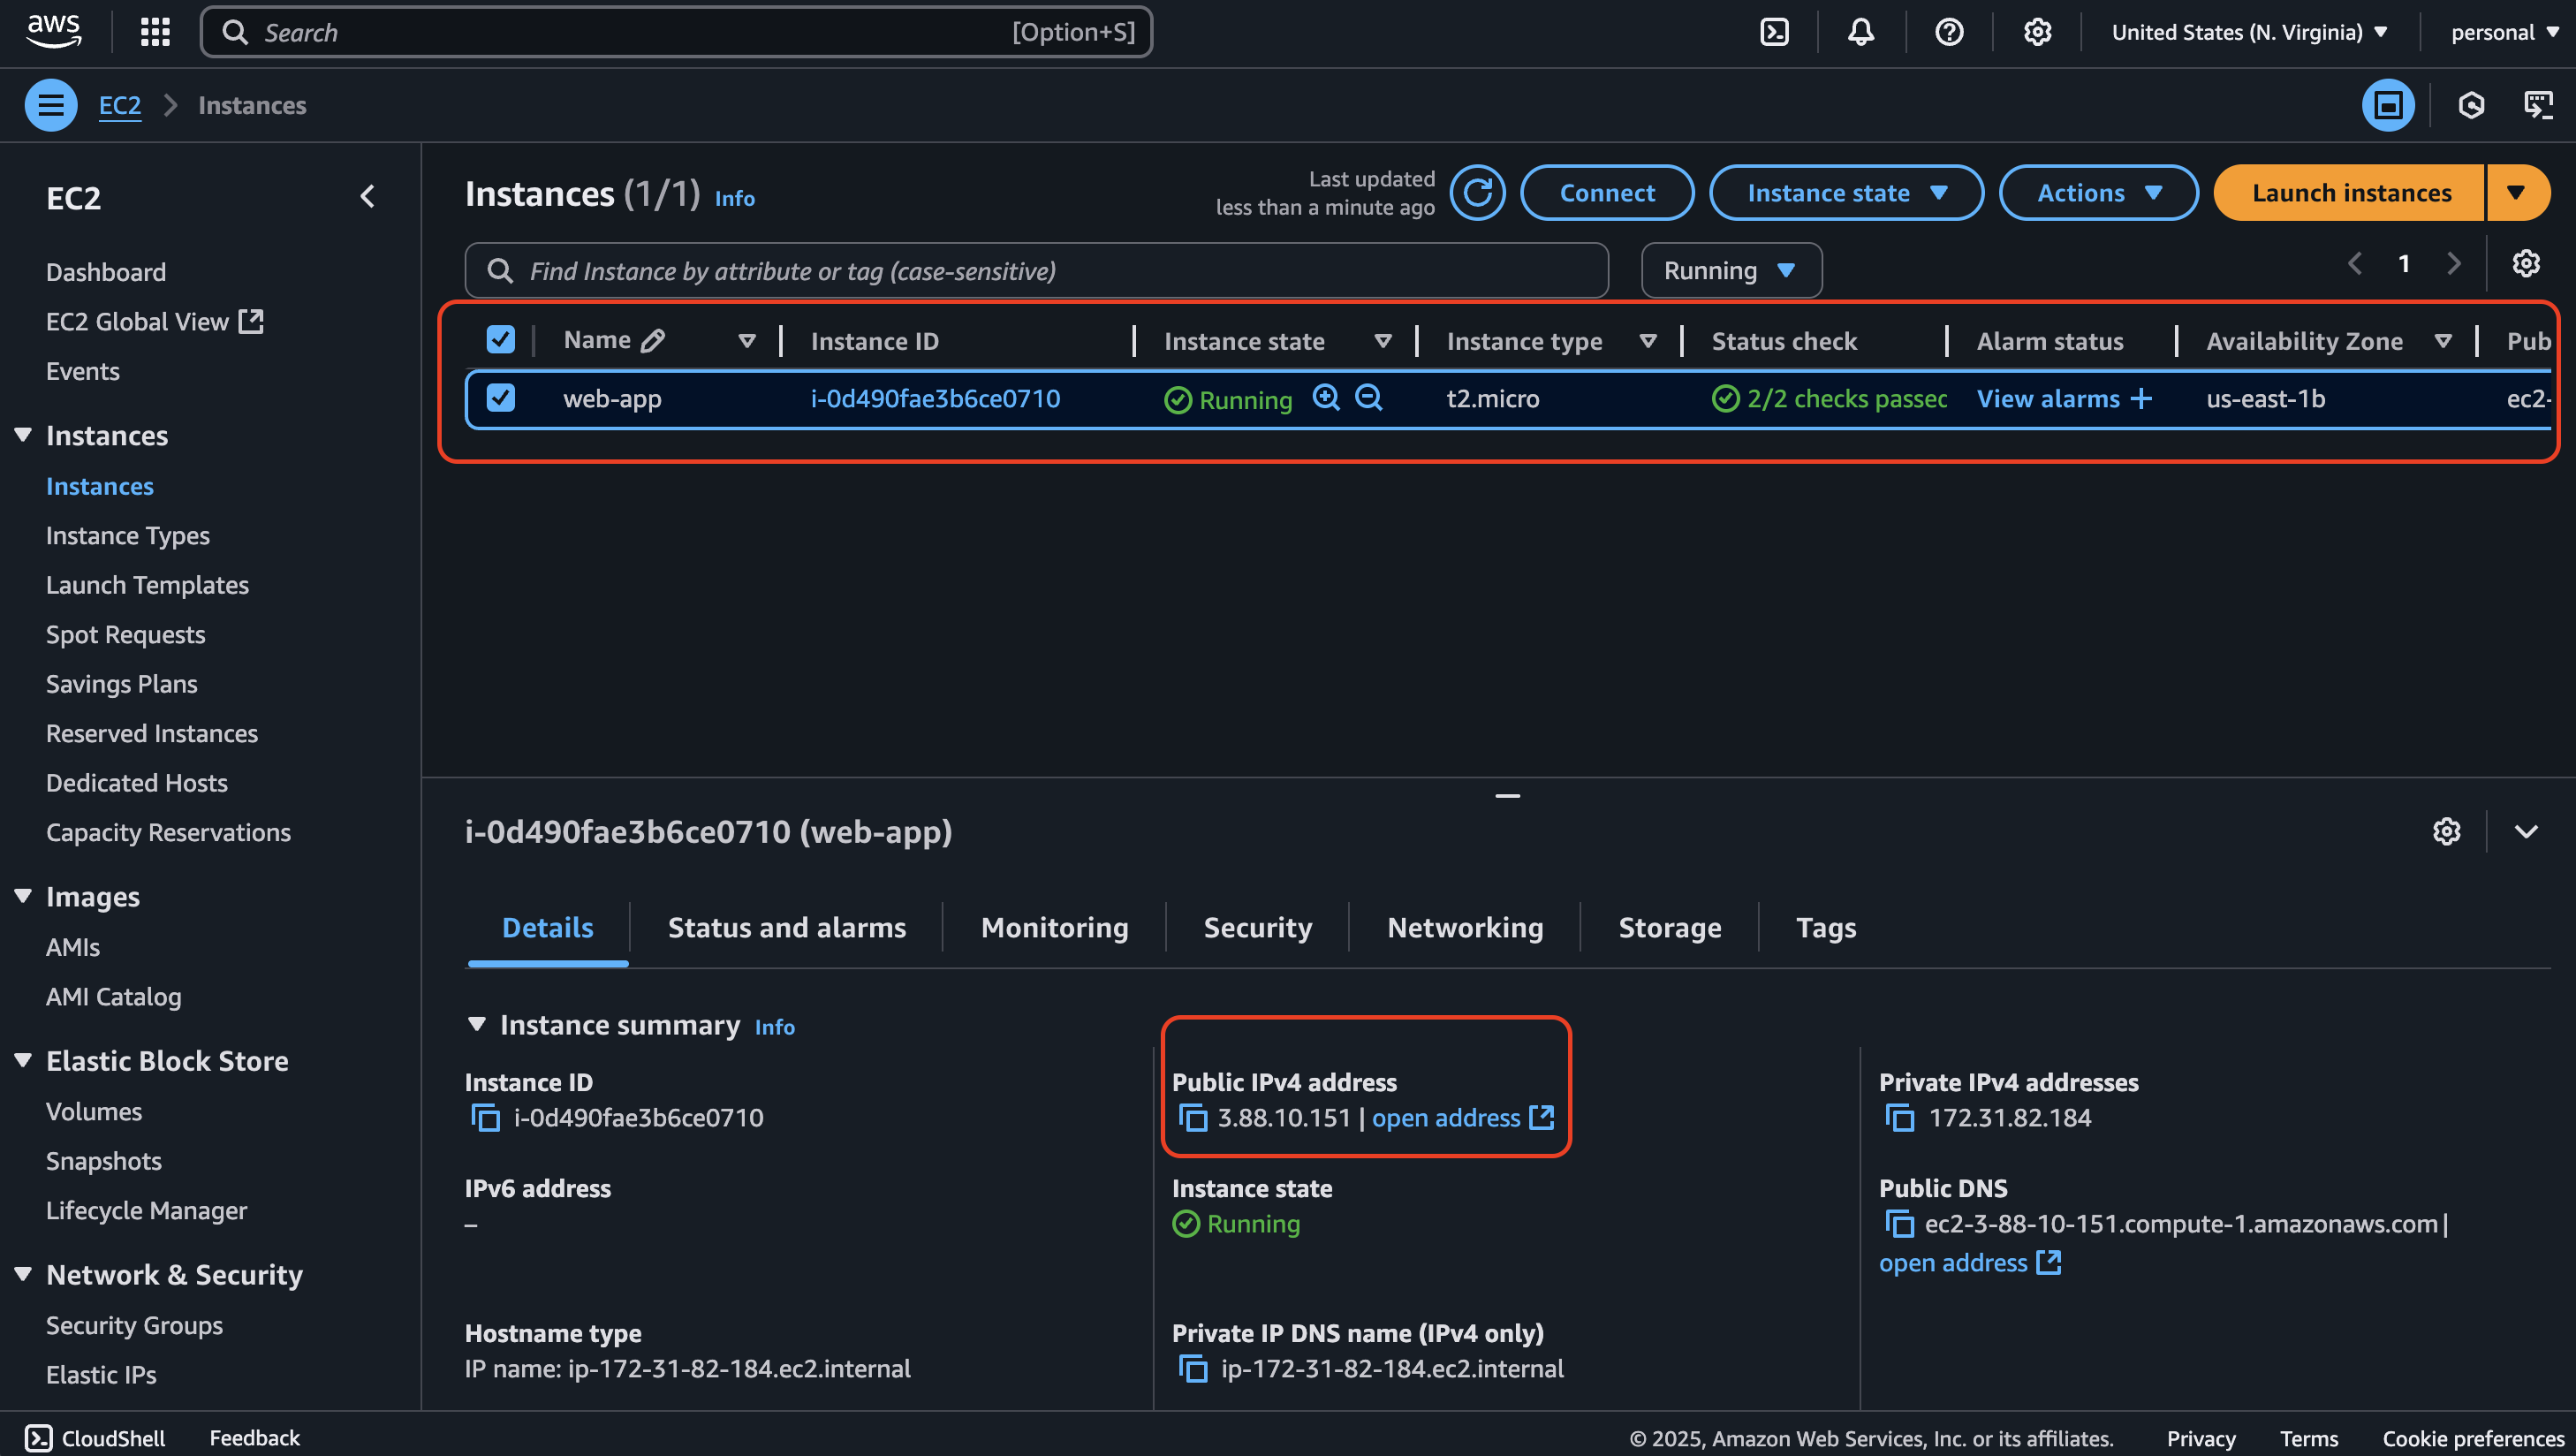The image size is (2576, 1456).
Task: Open instances table preferences gear
Action: click(2526, 263)
